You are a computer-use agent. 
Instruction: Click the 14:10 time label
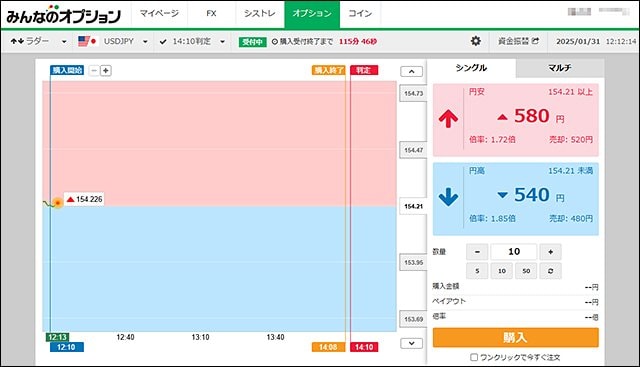coord(364,347)
